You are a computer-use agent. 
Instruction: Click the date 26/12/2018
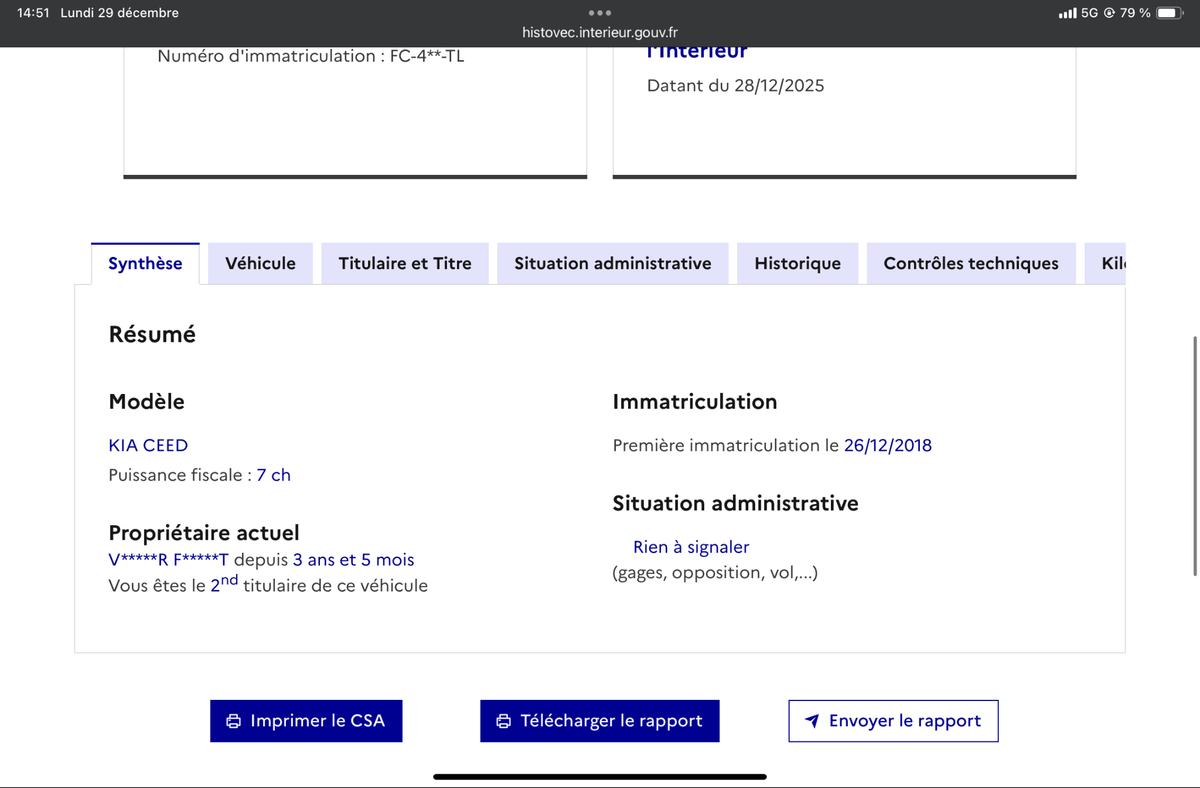pyautogui.click(x=888, y=446)
